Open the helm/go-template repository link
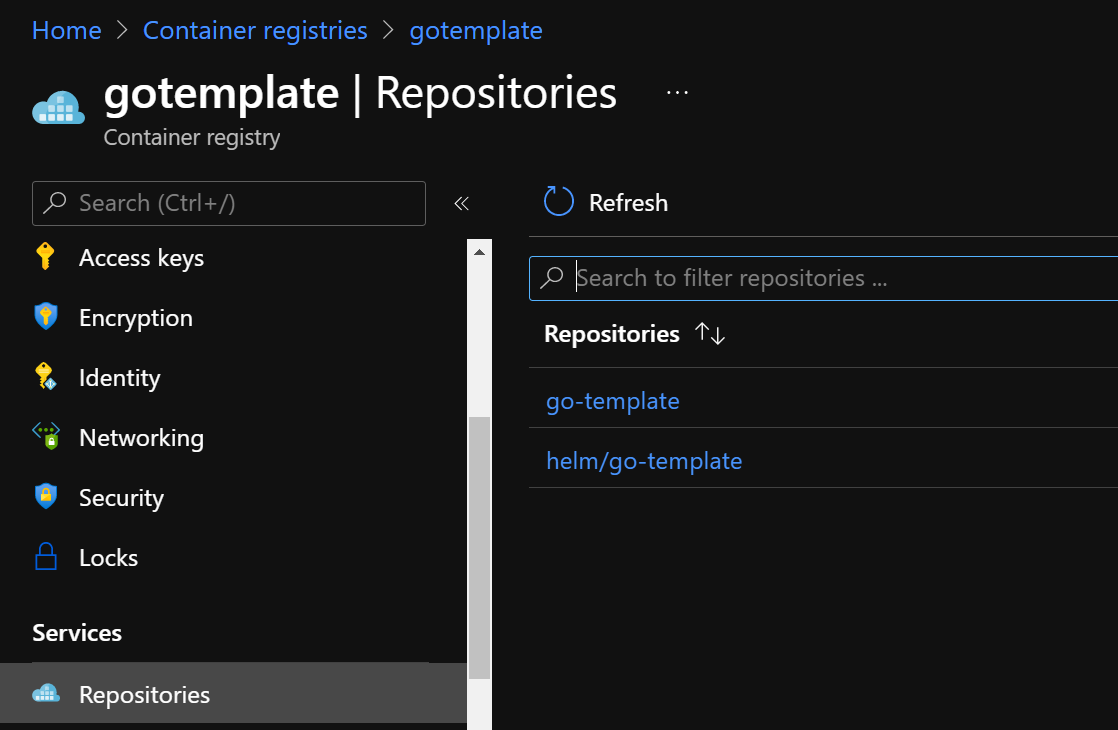 point(643,461)
